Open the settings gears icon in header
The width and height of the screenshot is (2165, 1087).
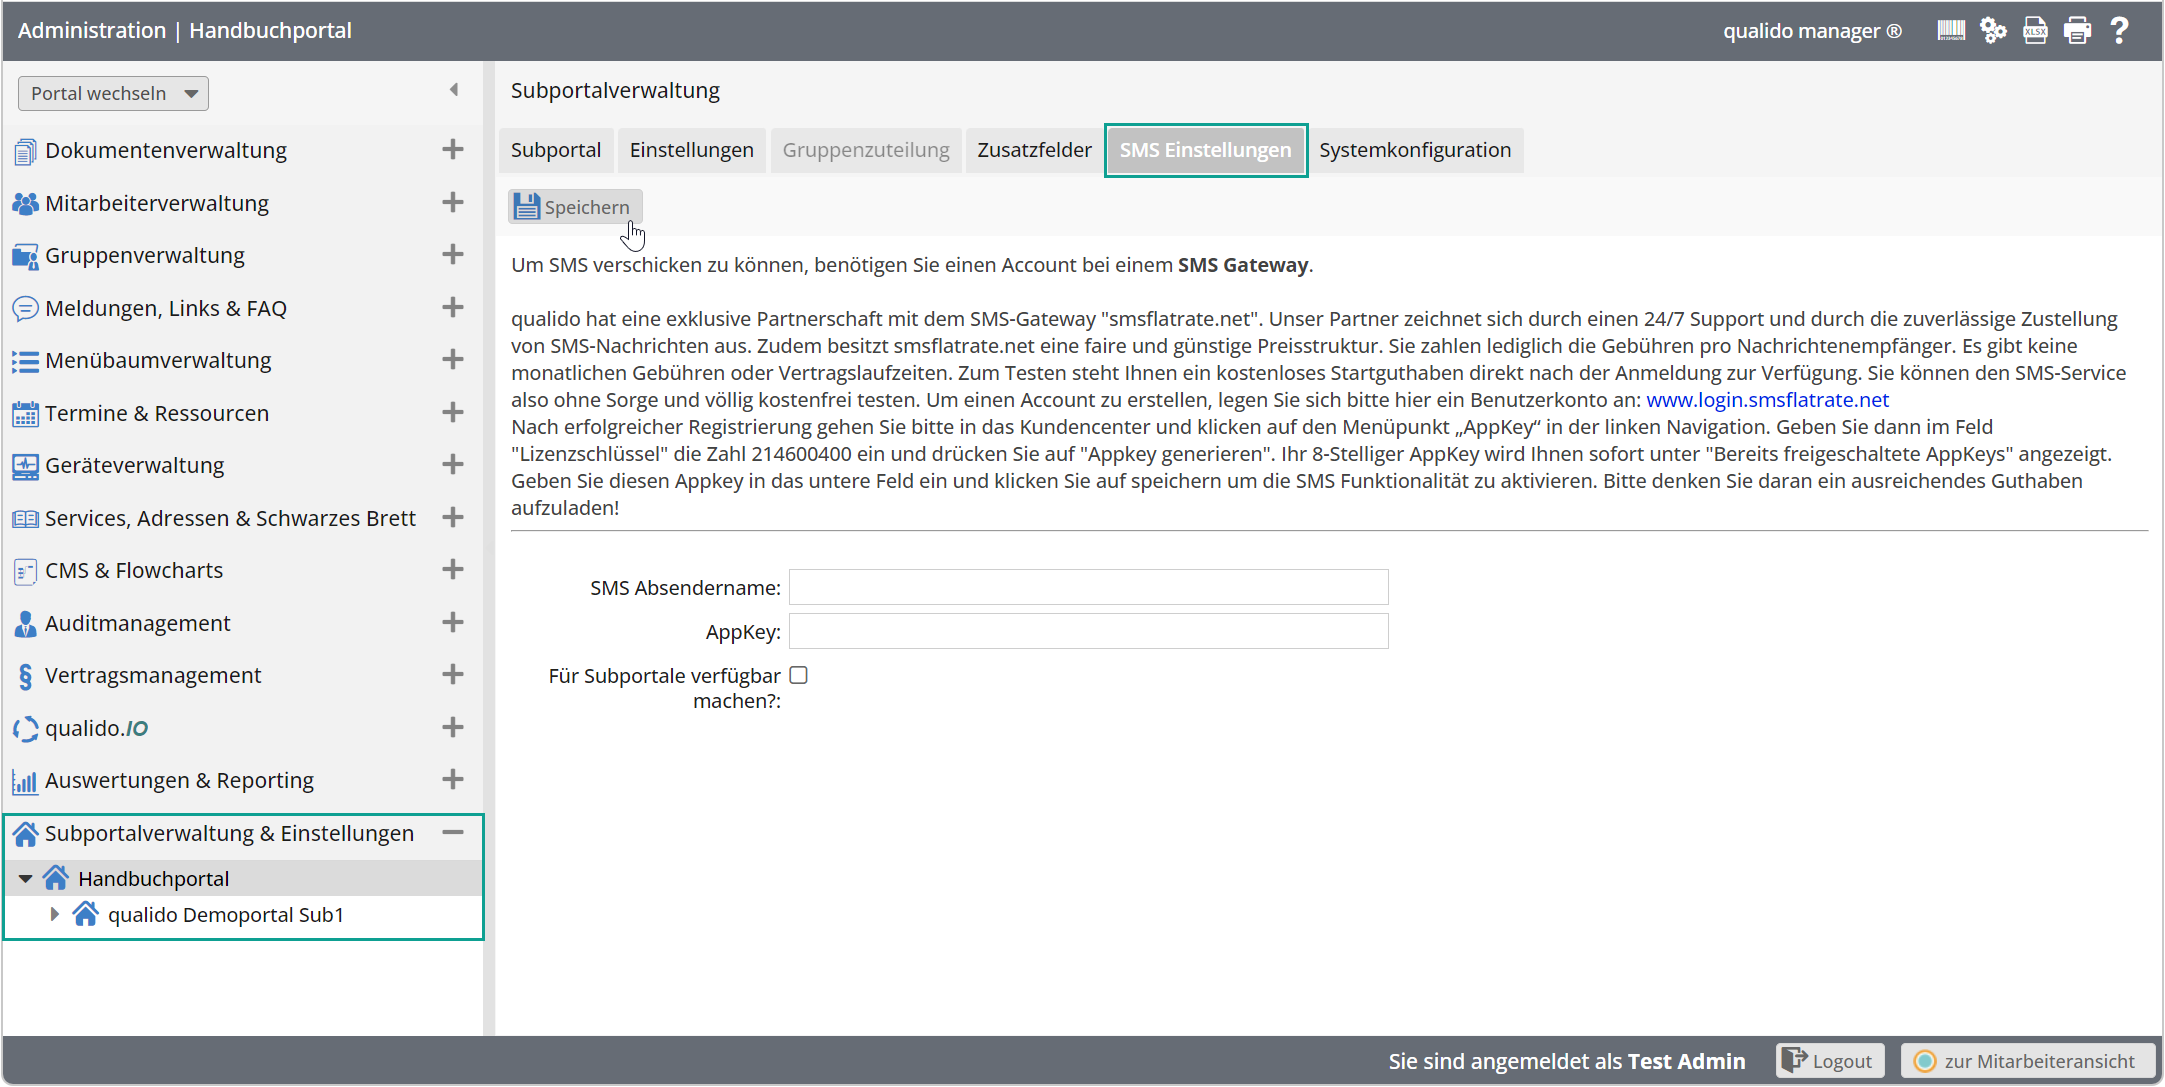tap(1993, 31)
